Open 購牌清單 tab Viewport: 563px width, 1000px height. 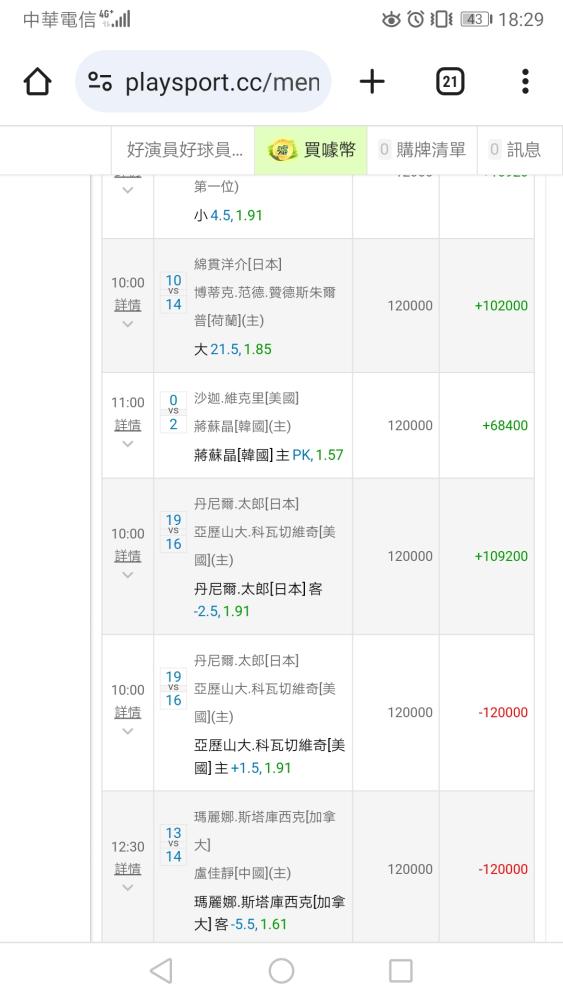click(x=422, y=151)
